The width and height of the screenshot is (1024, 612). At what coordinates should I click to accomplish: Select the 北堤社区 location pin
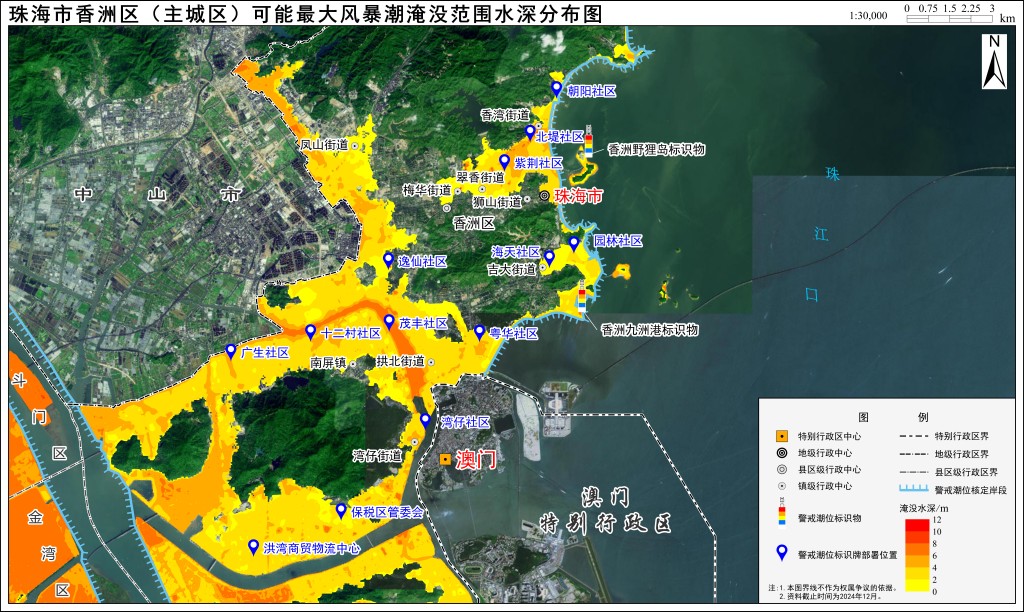pos(530,133)
